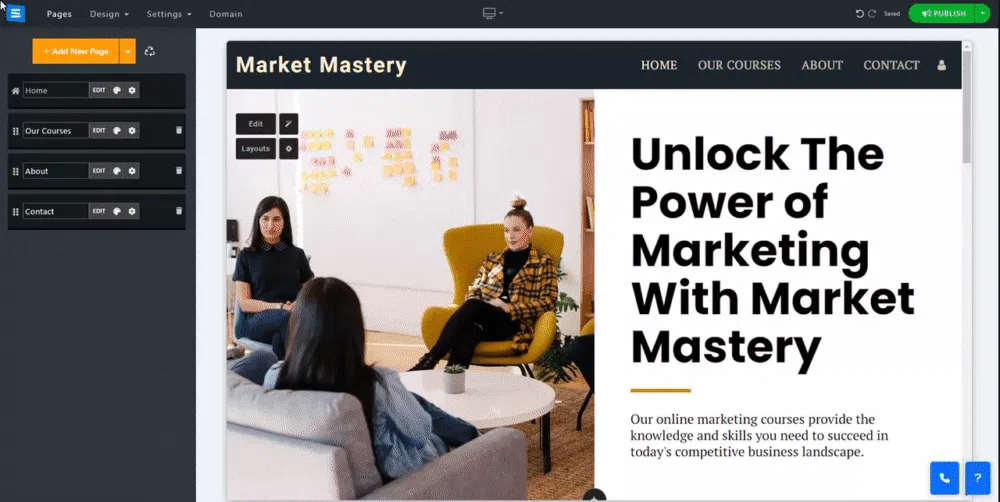This screenshot has height=502, width=1000.
Task: Open design palette for Our Courses page
Action: 117,131
